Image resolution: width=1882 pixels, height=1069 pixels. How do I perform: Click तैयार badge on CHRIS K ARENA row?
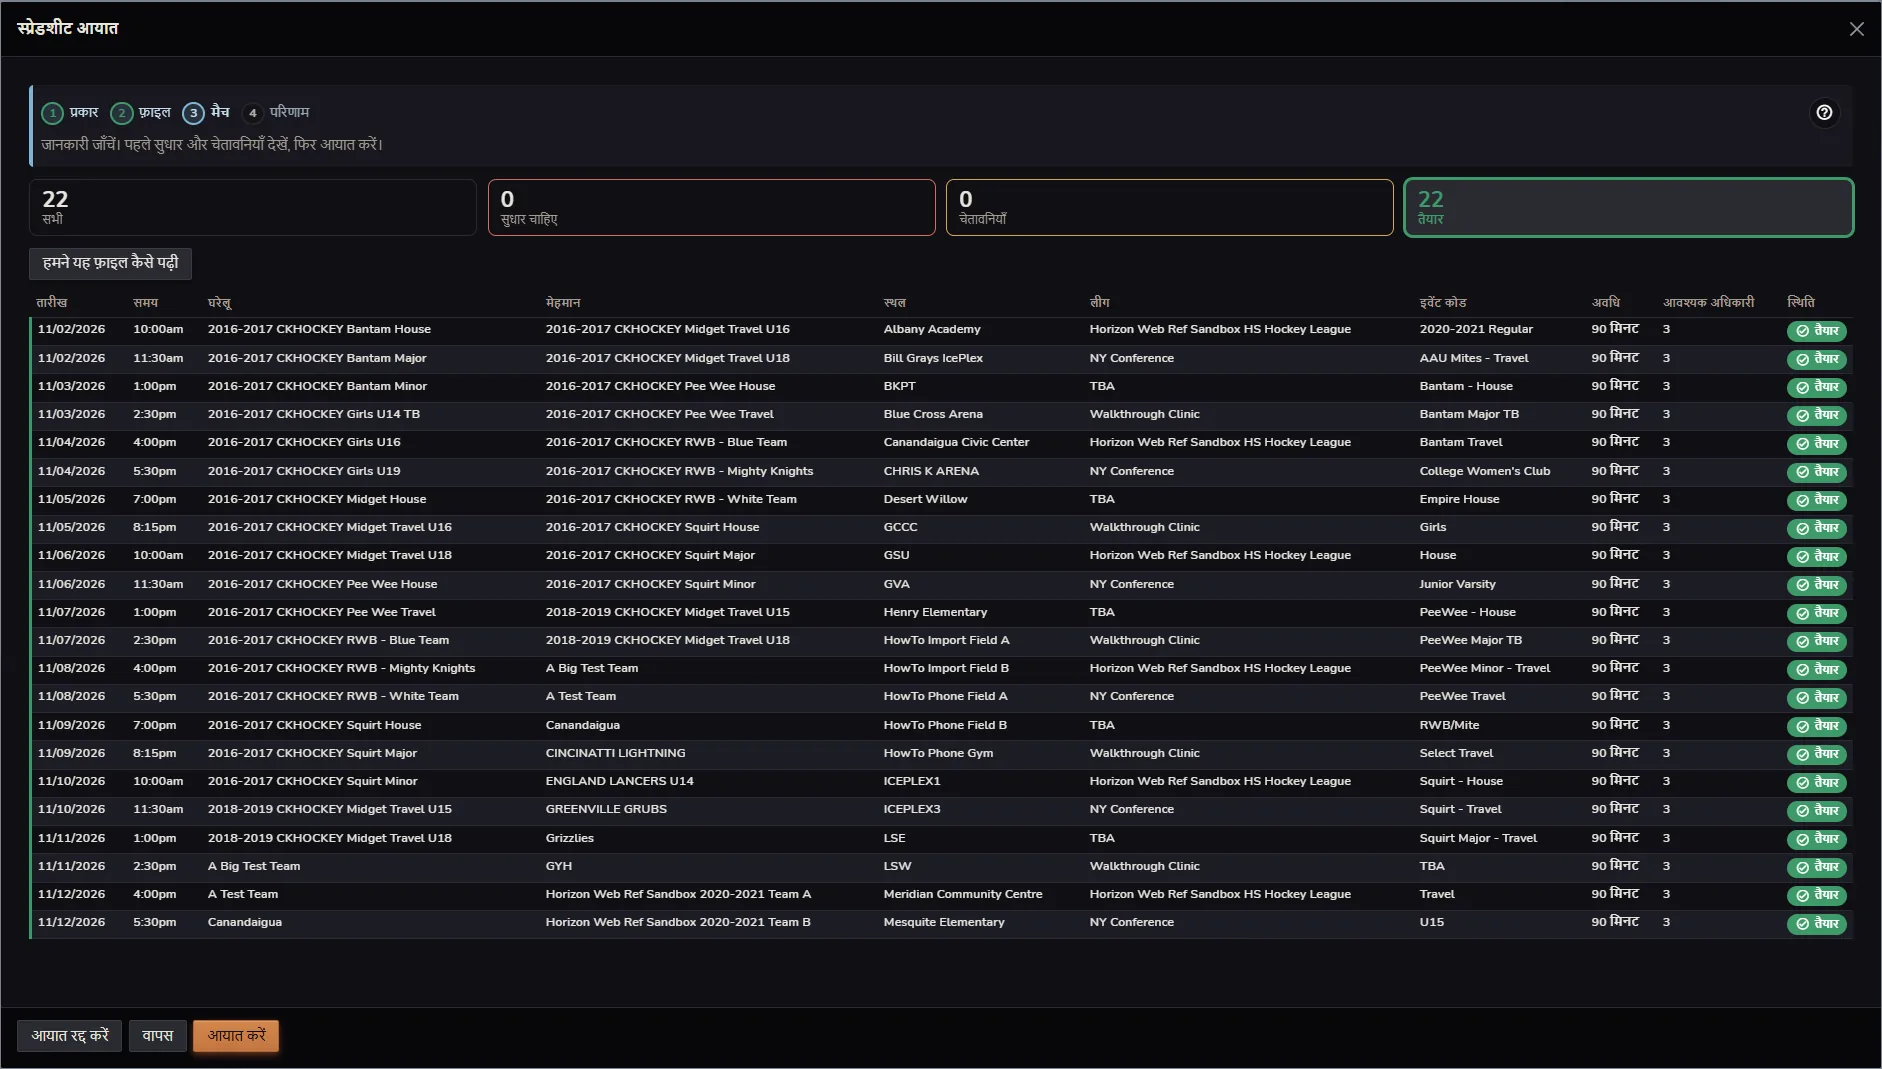(x=1816, y=472)
